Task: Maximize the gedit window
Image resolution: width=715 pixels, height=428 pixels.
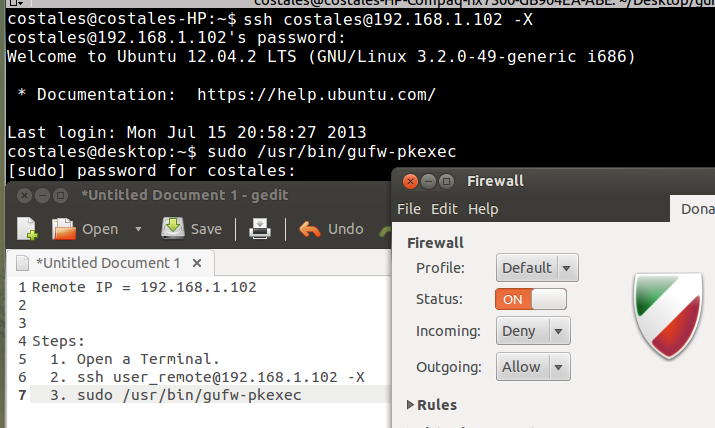Action: 60,196
